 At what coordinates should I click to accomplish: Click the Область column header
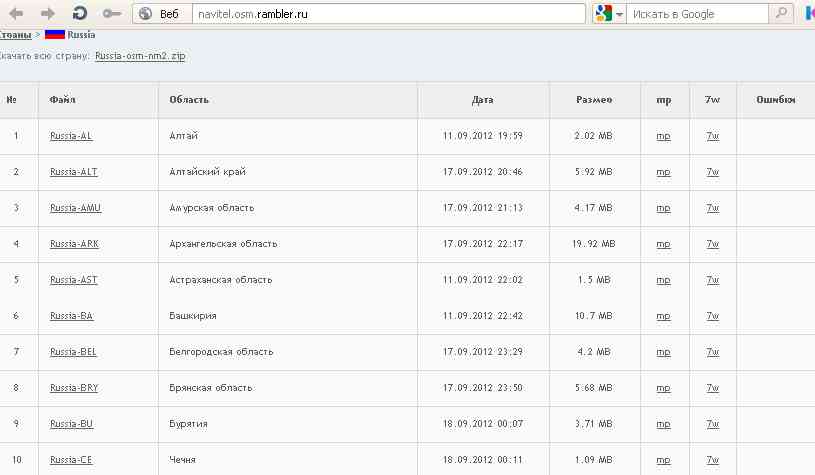coord(189,100)
